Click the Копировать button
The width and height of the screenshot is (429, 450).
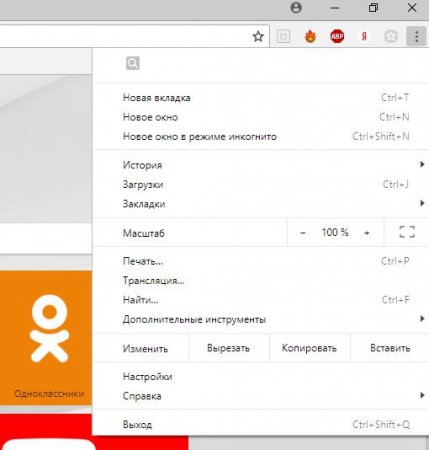coord(309,348)
